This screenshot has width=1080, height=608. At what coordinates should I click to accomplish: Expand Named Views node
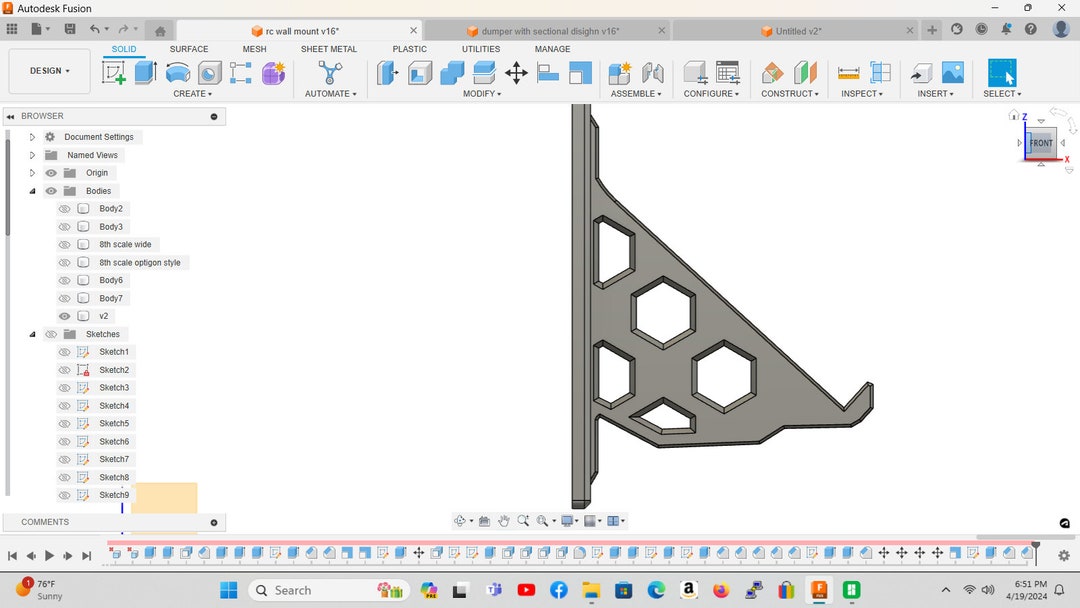(x=32, y=155)
